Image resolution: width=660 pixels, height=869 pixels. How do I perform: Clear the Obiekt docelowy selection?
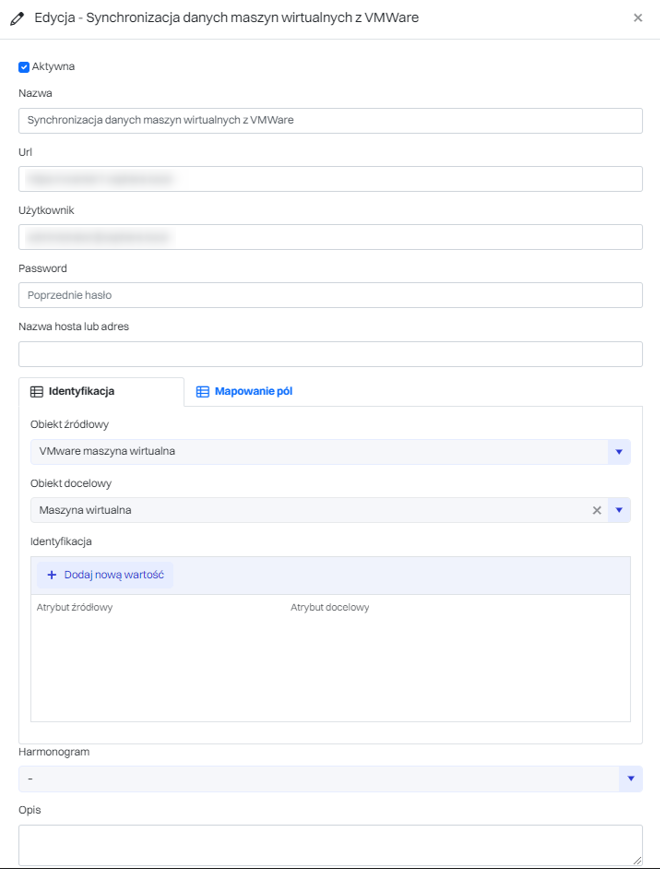point(597,510)
